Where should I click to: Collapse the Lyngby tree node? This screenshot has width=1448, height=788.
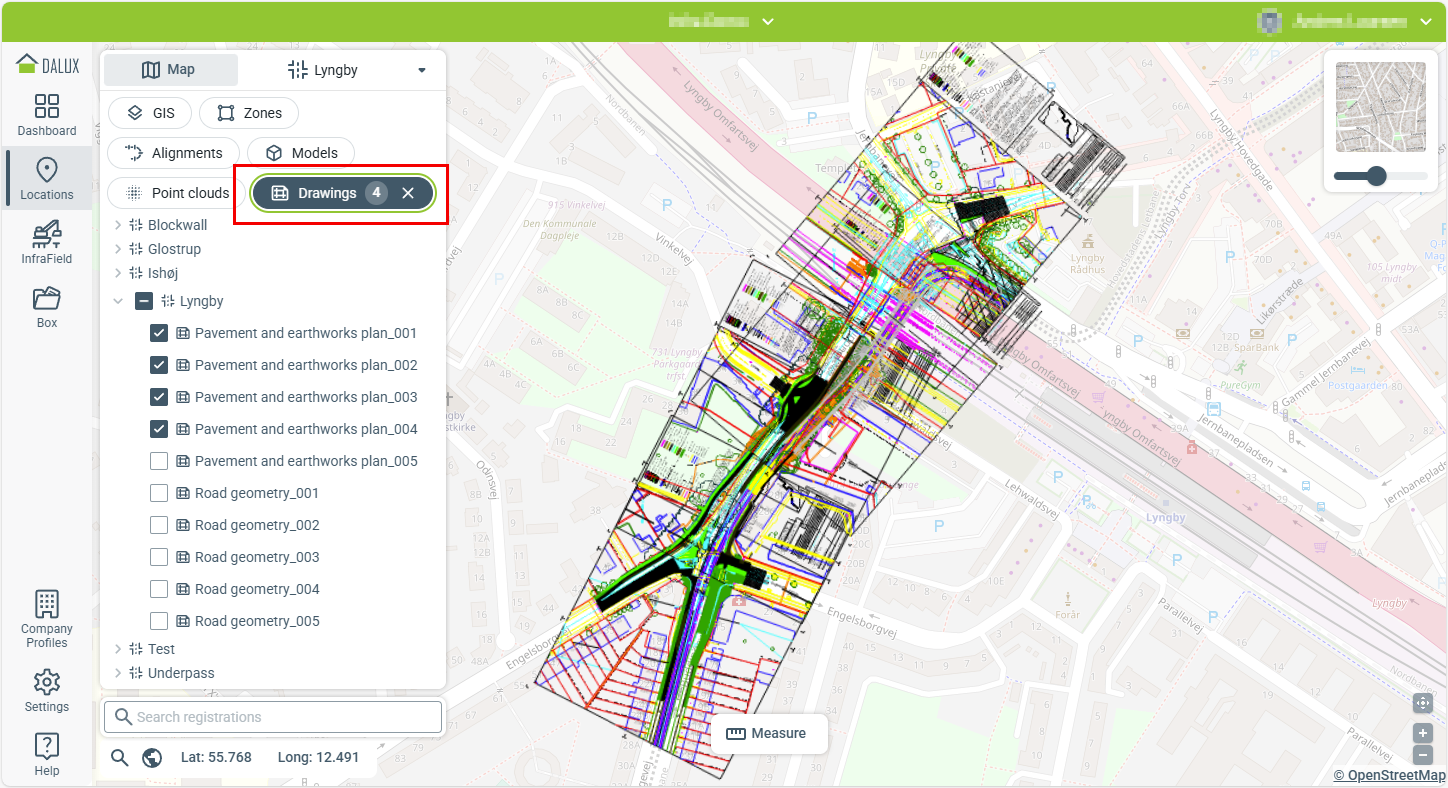(x=118, y=301)
